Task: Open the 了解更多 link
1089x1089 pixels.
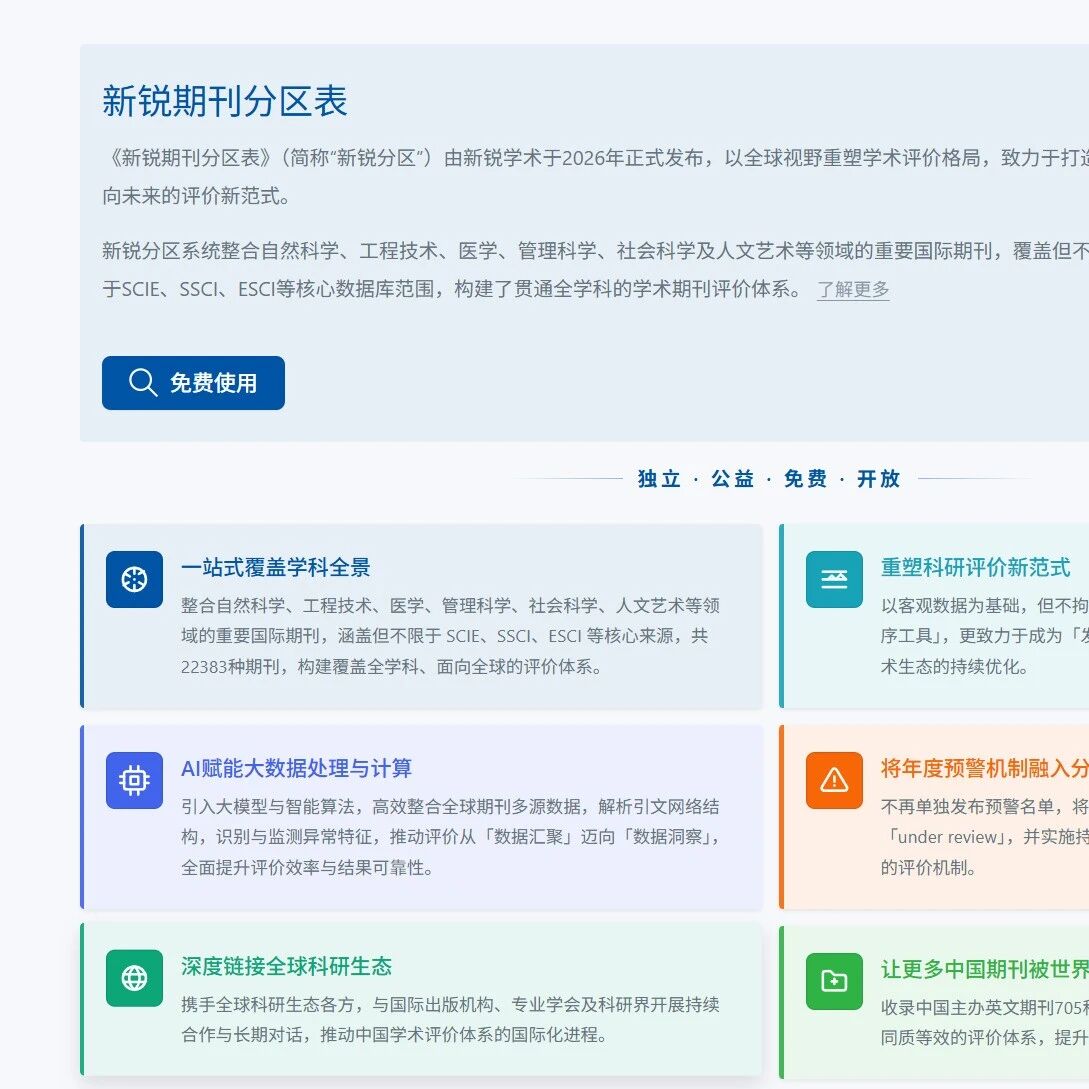Action: (x=853, y=290)
